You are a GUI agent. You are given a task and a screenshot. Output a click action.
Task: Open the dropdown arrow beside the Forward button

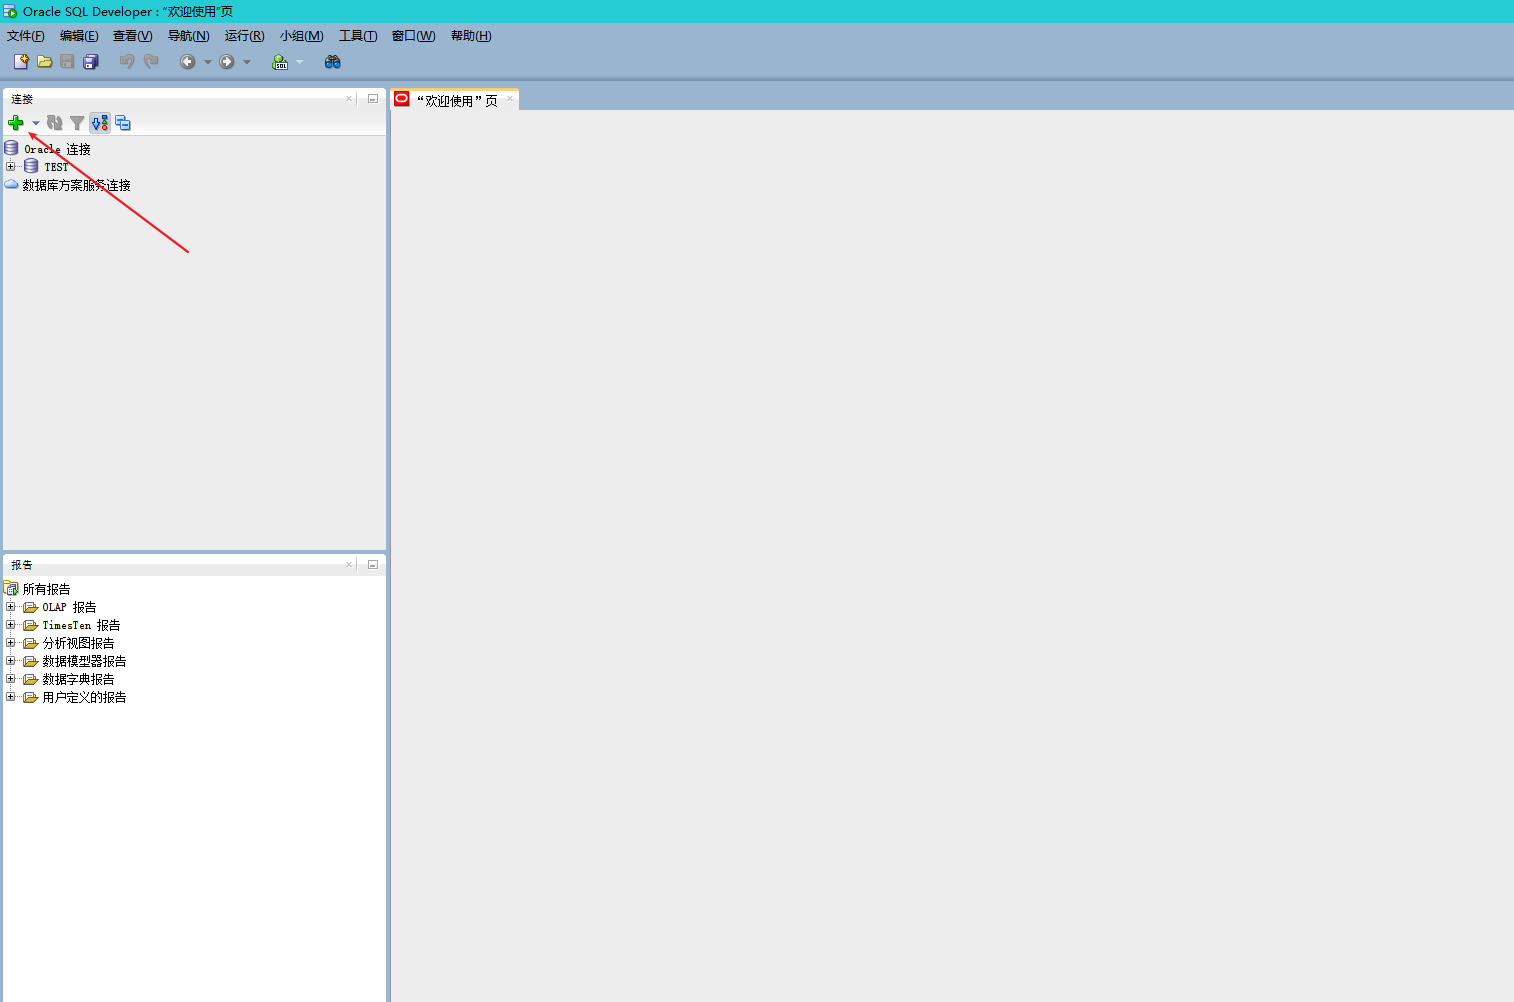pyautogui.click(x=247, y=62)
